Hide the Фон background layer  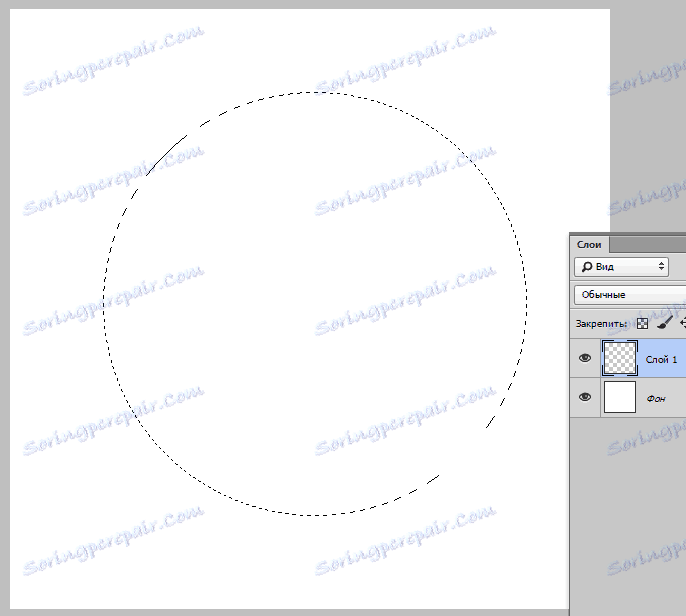coord(585,397)
